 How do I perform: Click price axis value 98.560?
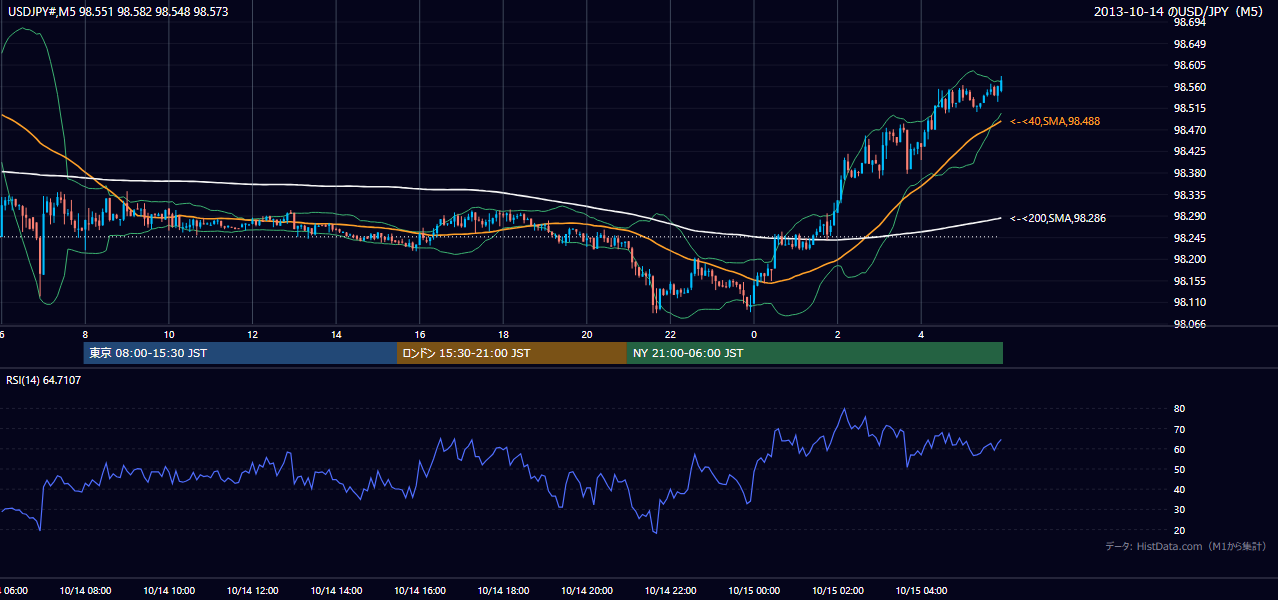coord(1189,87)
